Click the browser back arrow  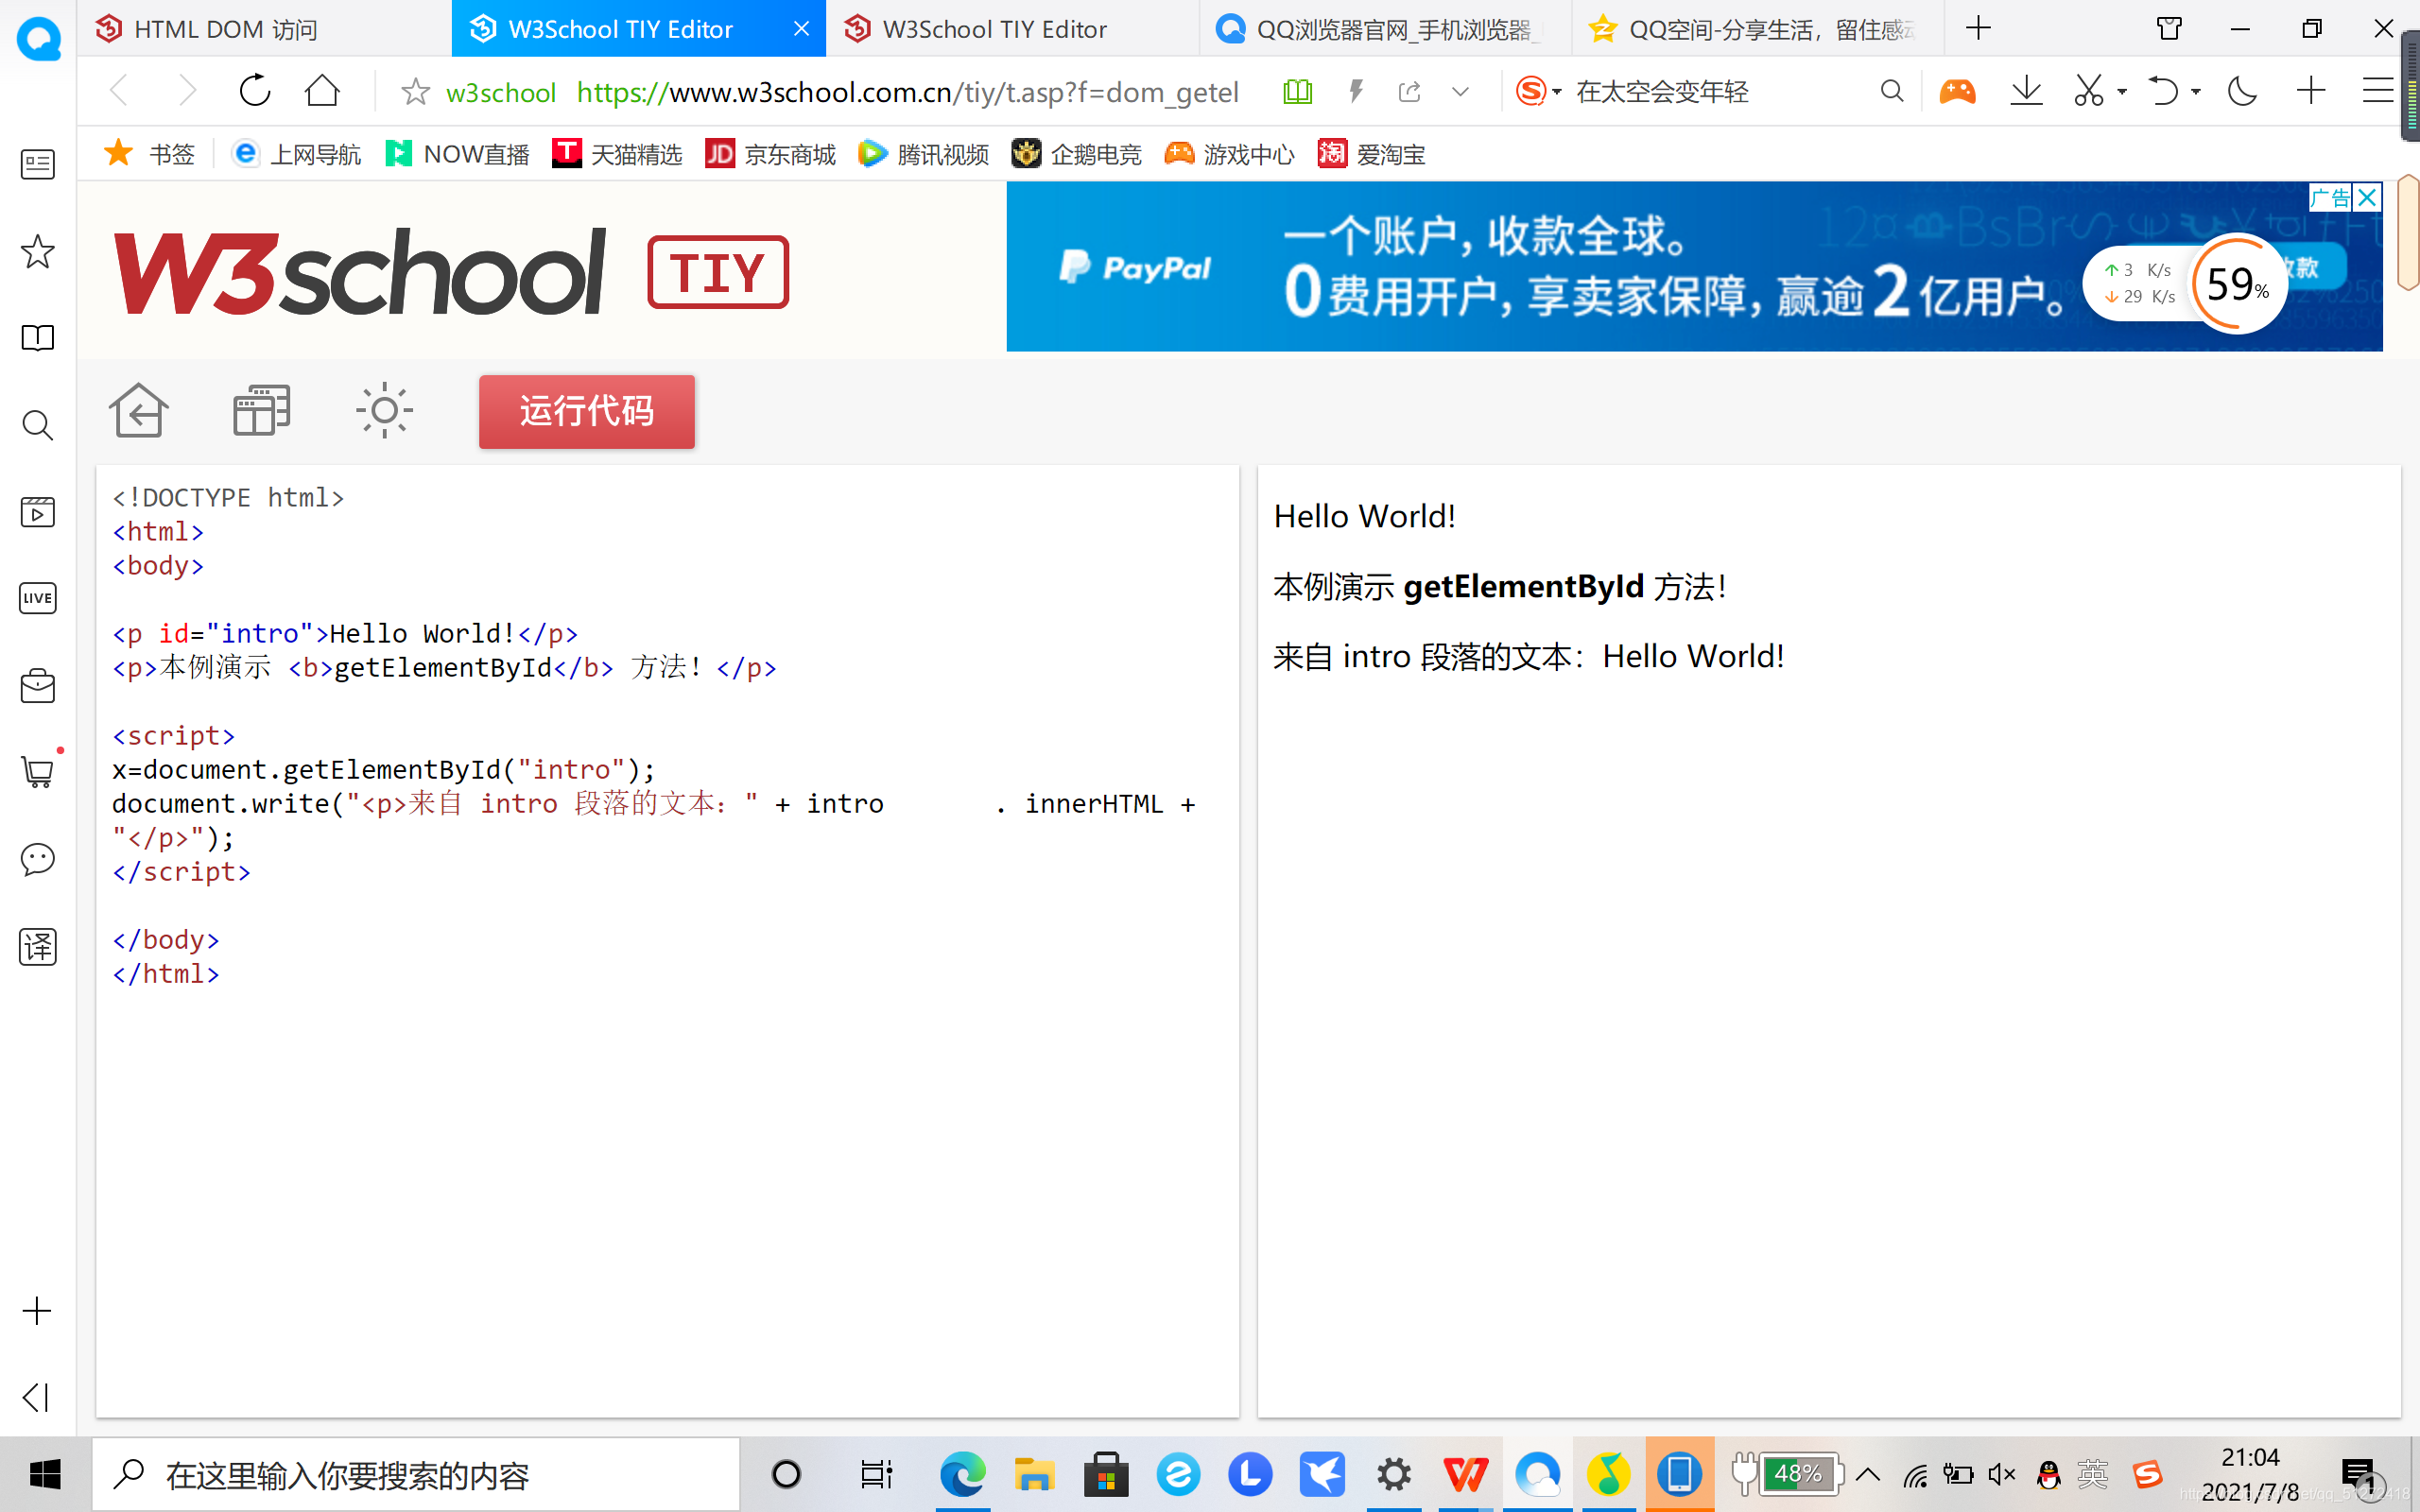click(x=120, y=91)
